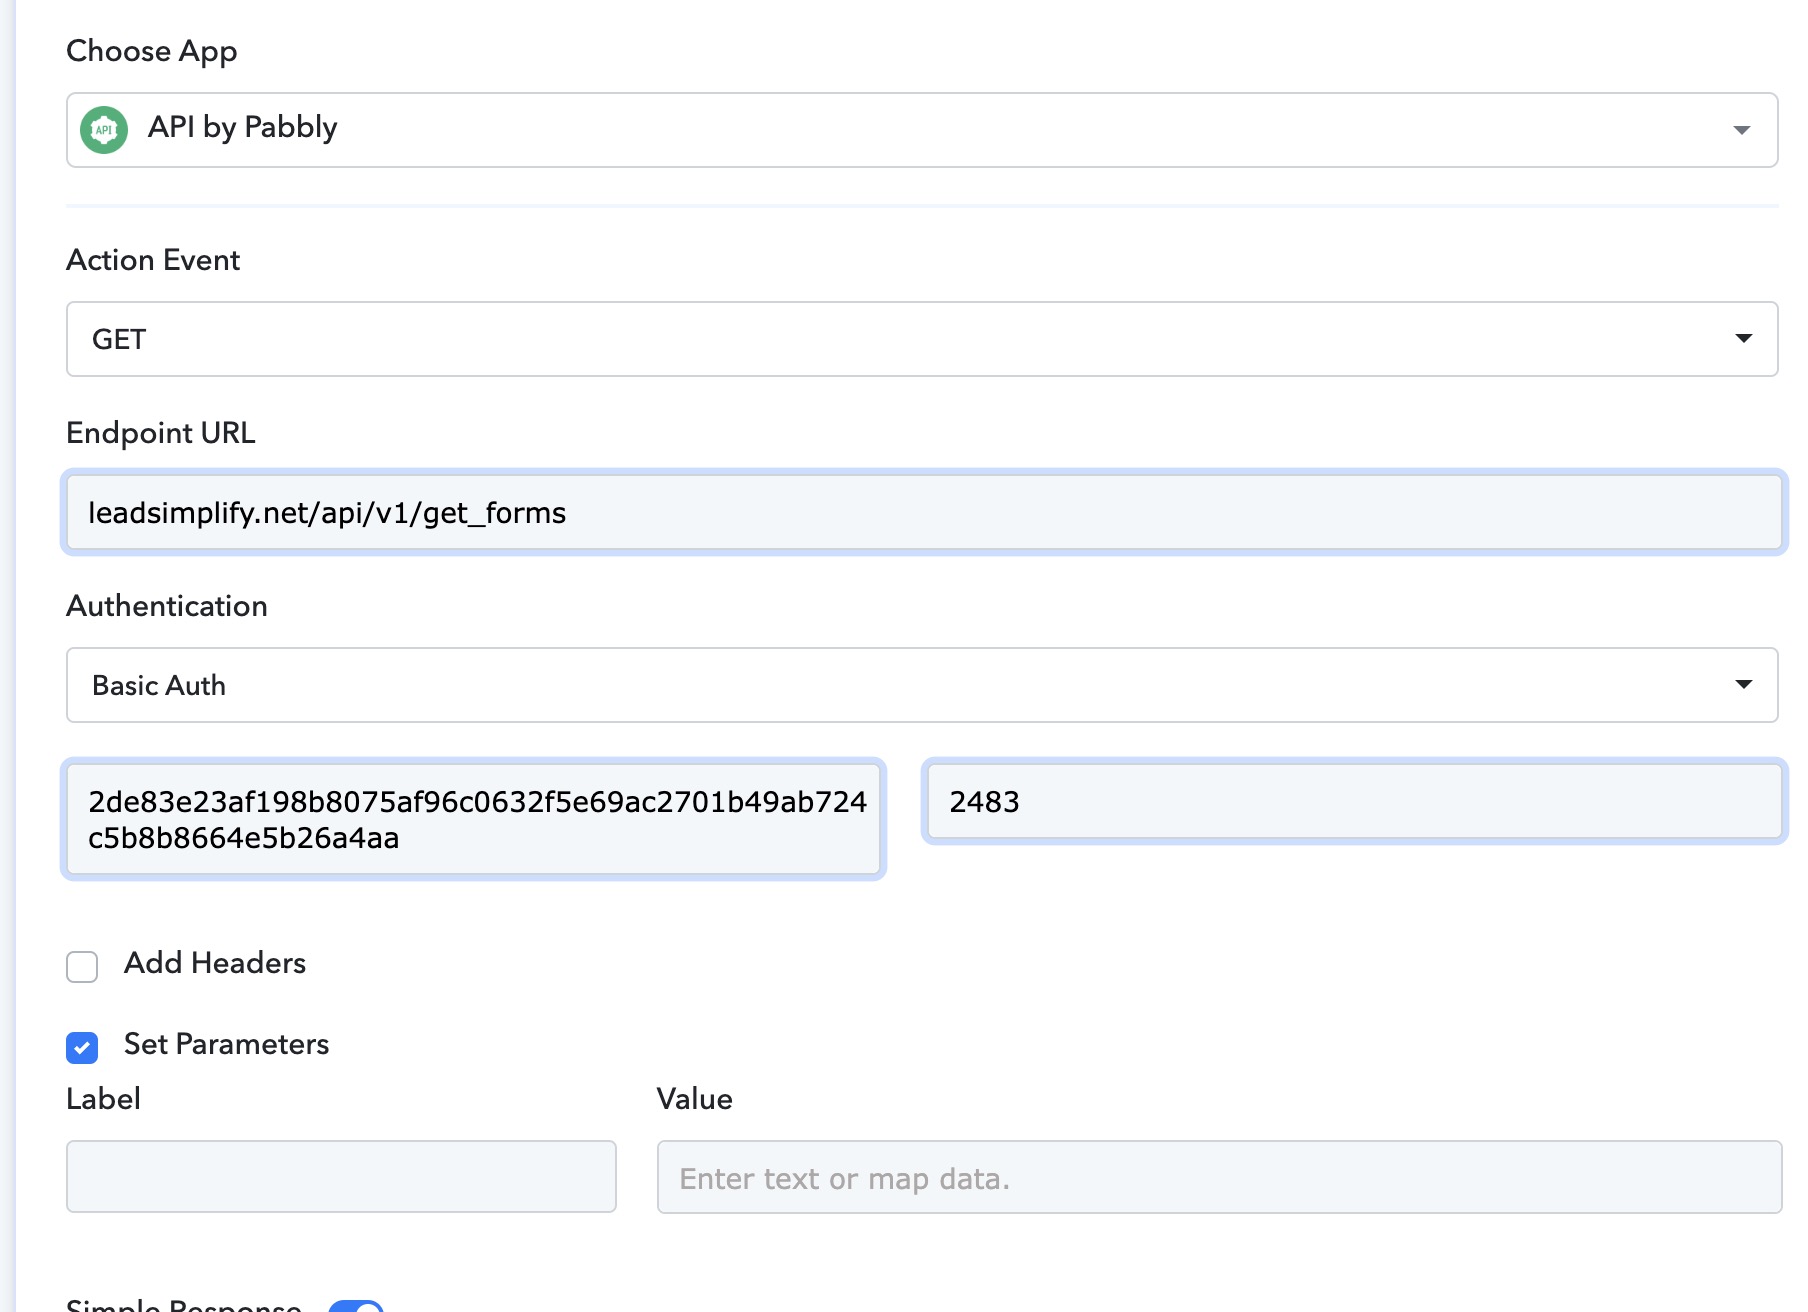Click the Set Parameters label text
The width and height of the screenshot is (1808, 1312).
(x=226, y=1044)
